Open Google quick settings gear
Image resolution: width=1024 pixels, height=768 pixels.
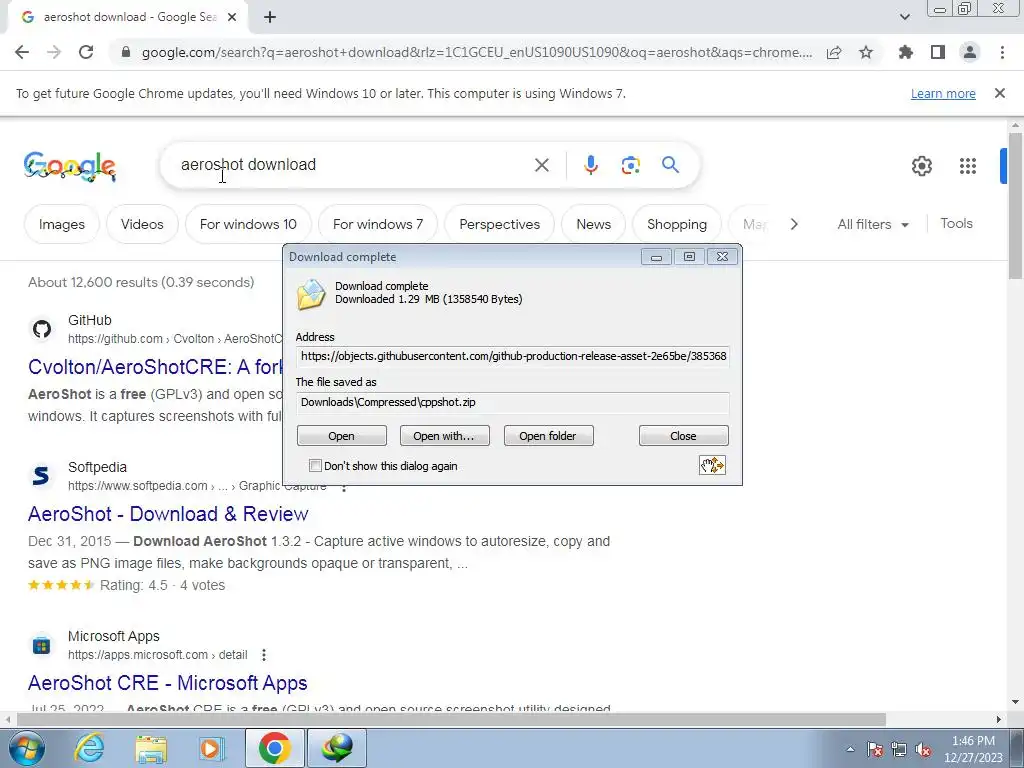[x=921, y=166]
